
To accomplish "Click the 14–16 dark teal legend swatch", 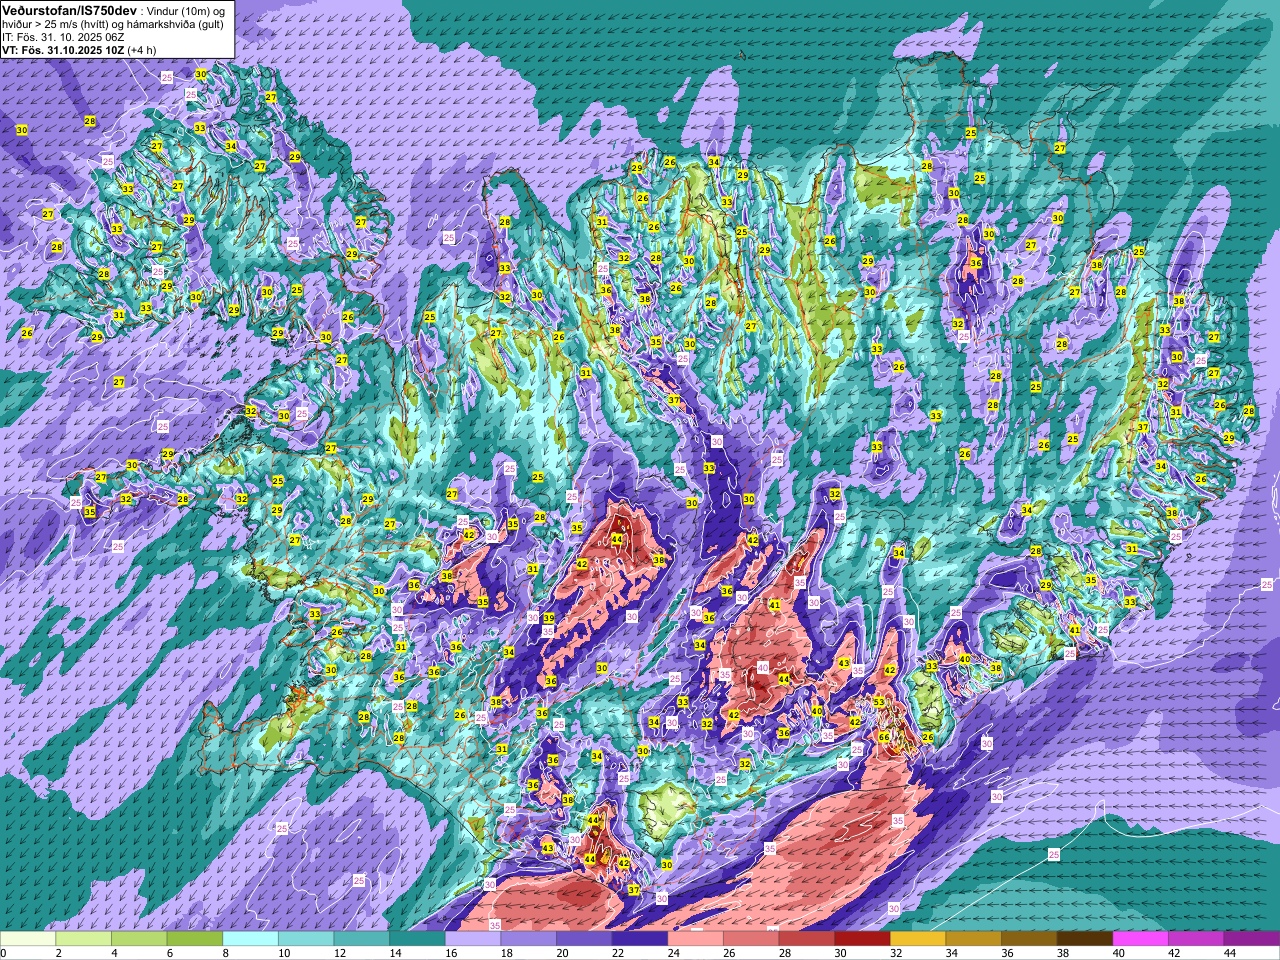I will 417,939.
